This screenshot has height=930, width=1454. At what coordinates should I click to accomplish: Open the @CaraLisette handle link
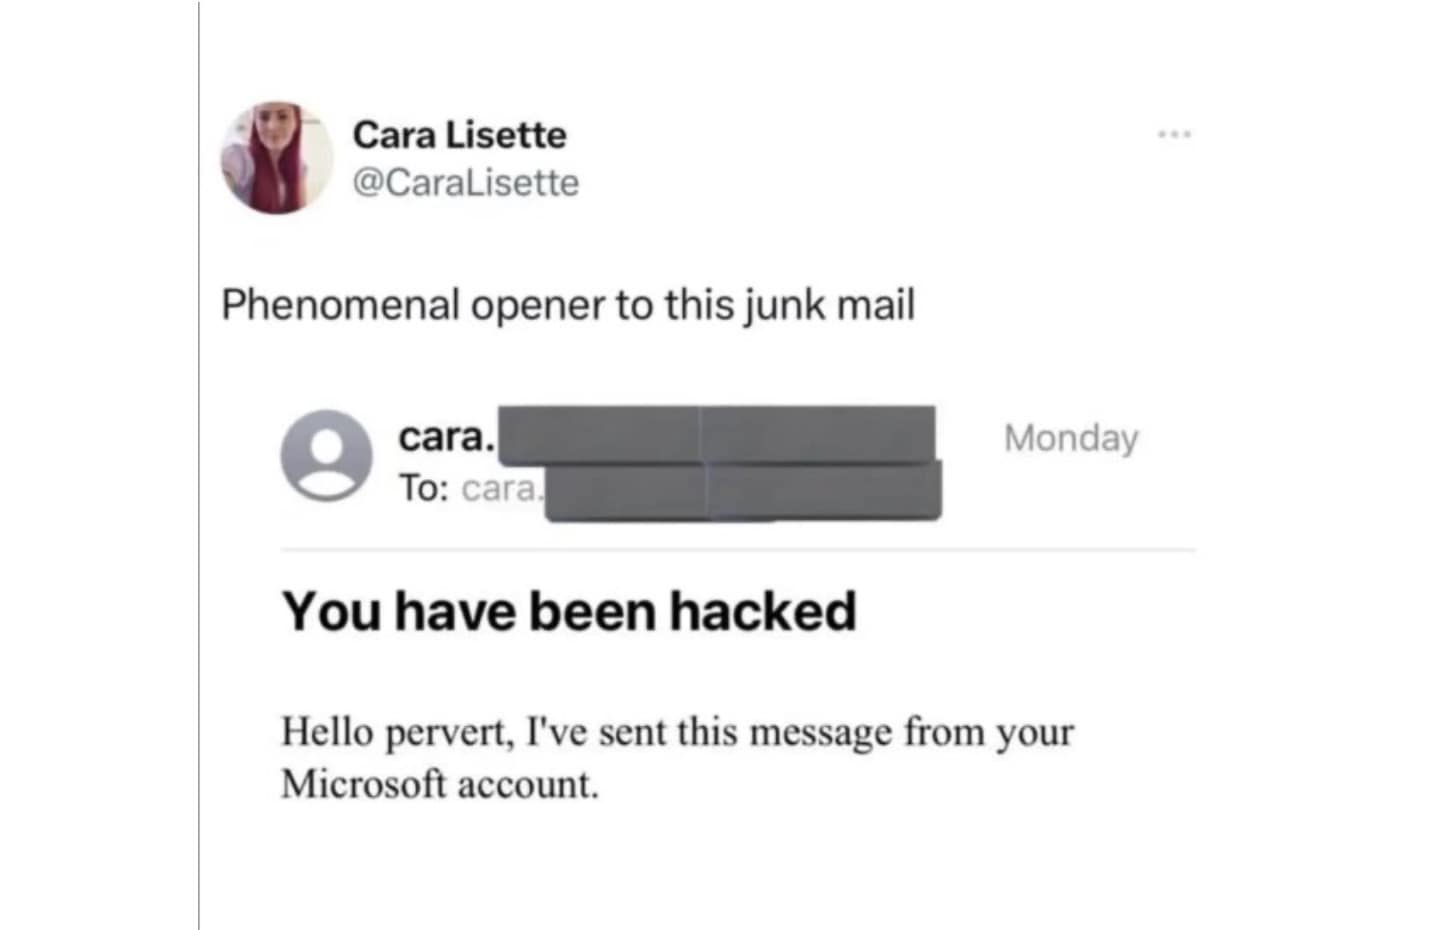tap(465, 183)
